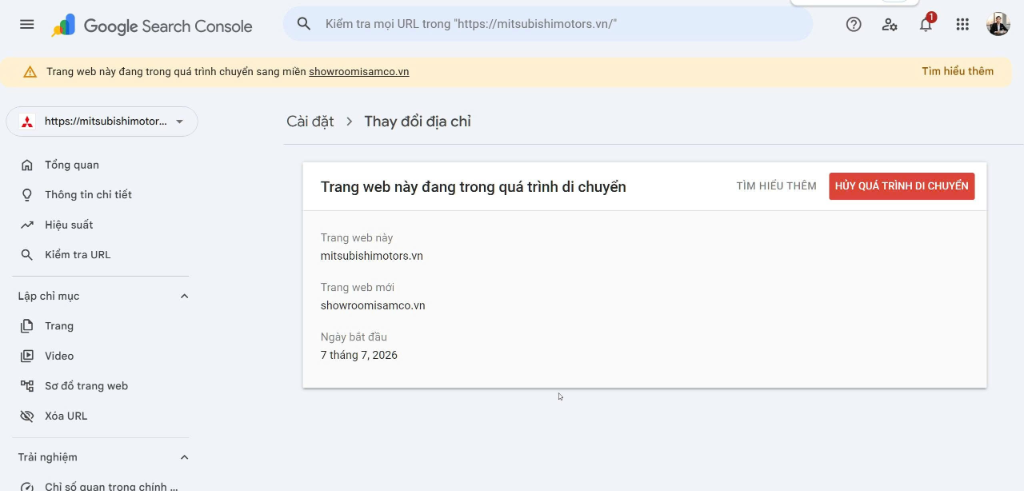The image size is (1024, 491).
Task: Open the property selector dropdown
Action: click(x=102, y=121)
